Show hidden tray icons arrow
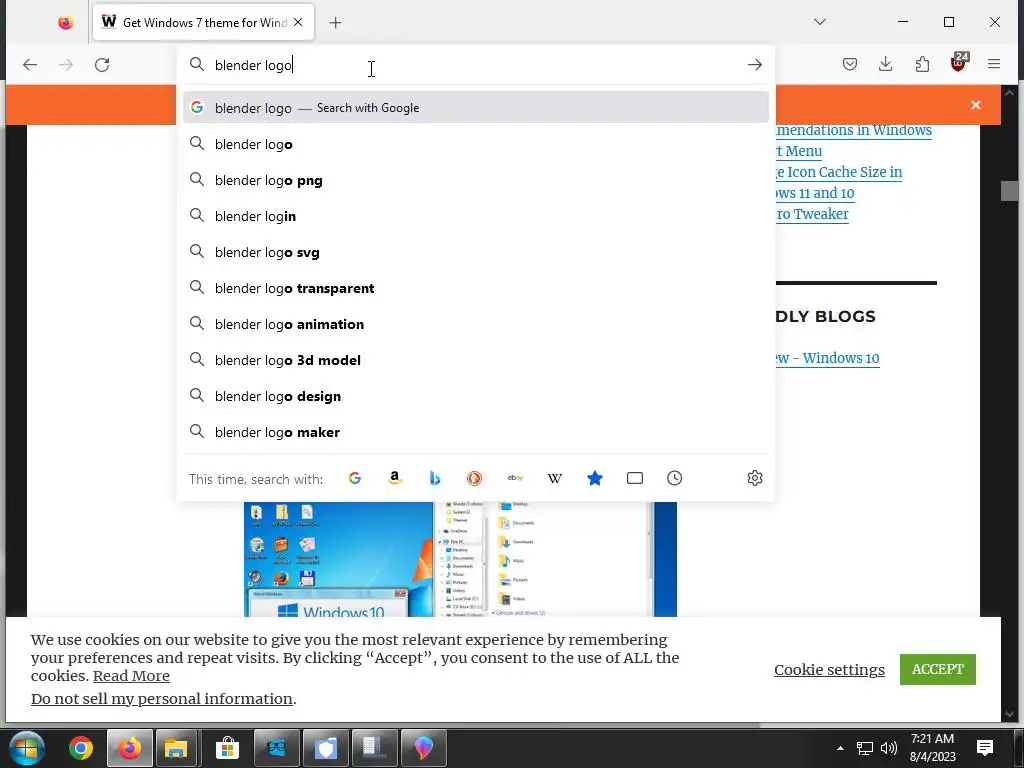This screenshot has width=1024, height=768. pos(840,748)
